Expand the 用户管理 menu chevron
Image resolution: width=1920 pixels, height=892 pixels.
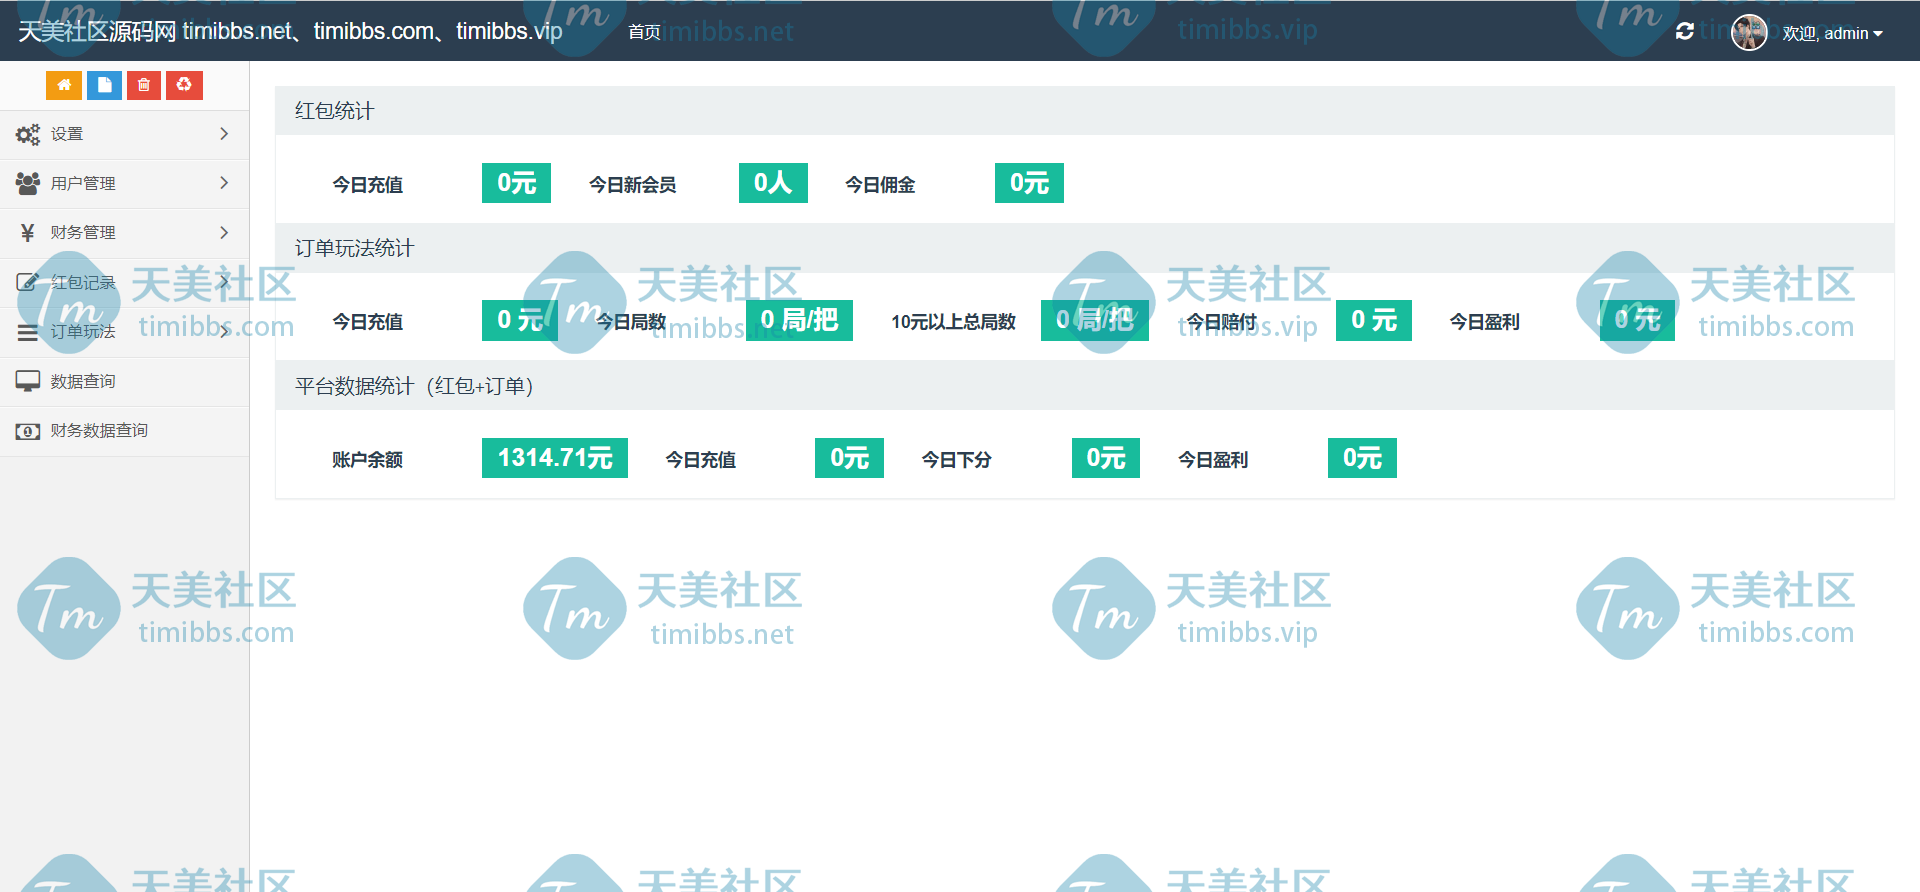(x=224, y=183)
